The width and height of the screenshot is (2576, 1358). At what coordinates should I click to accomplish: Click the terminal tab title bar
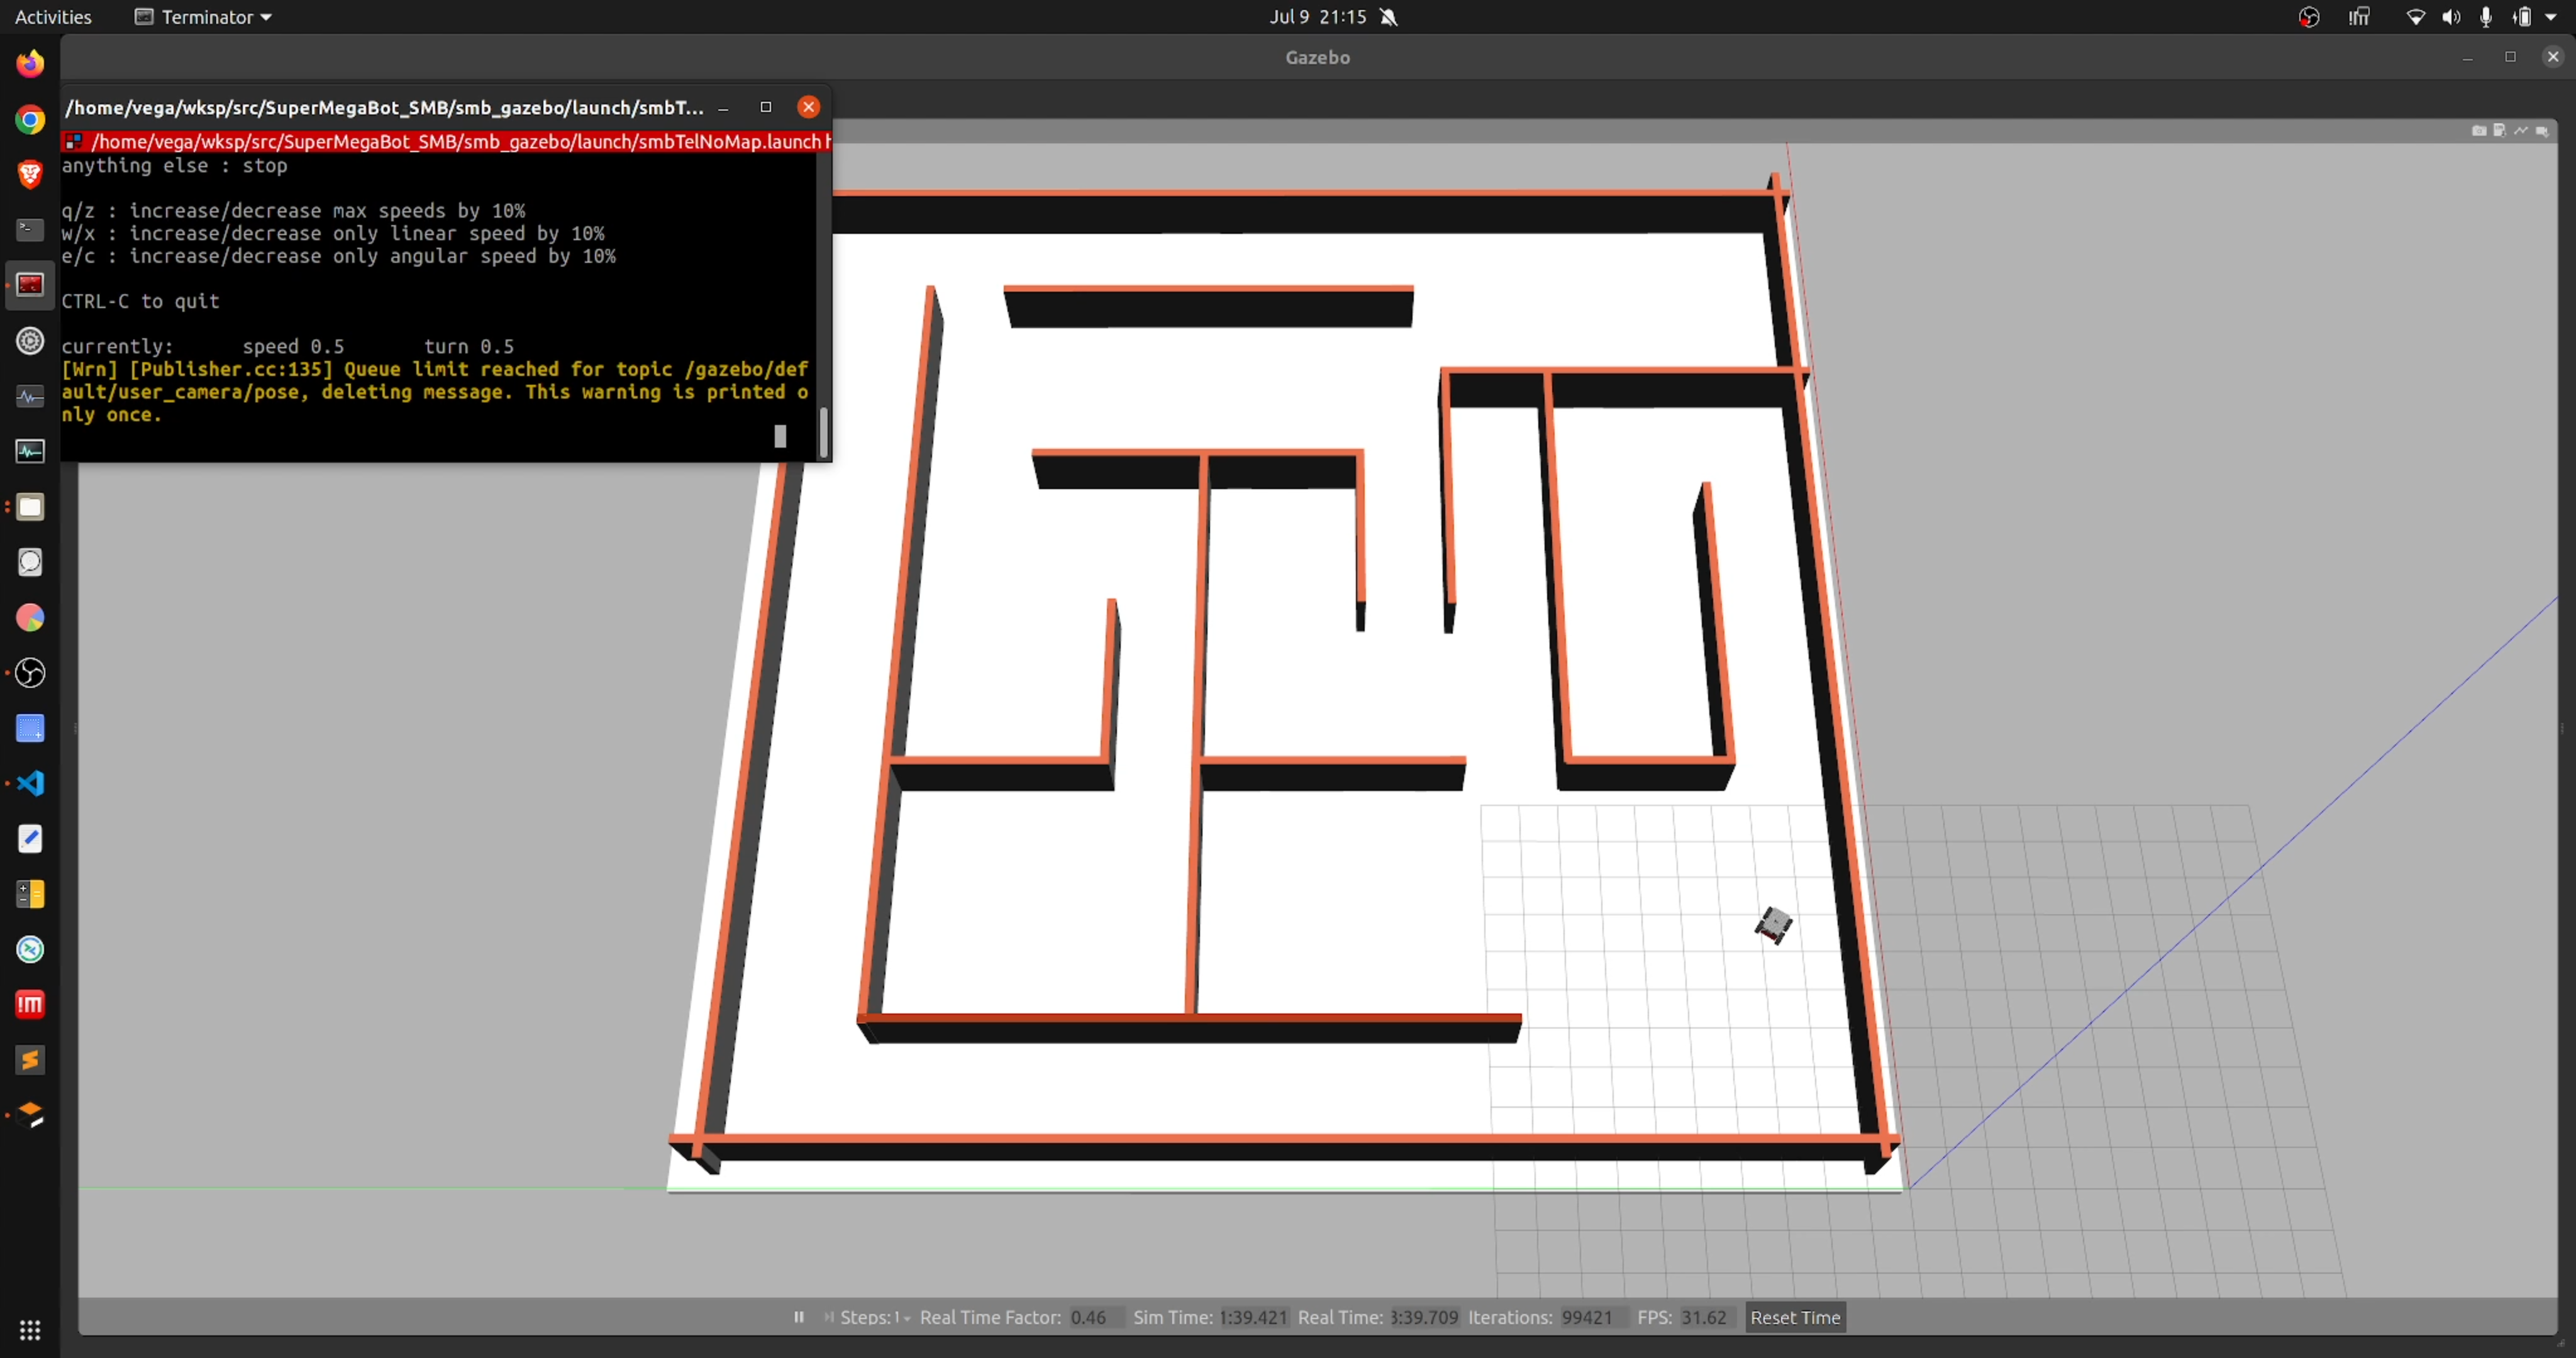450,142
